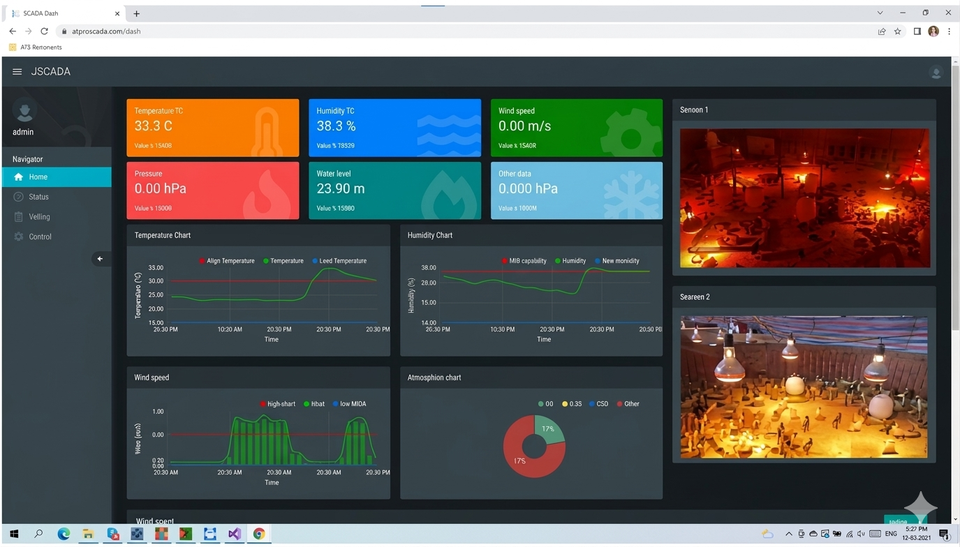Open the browser tab search dropdown chevron
This screenshot has width=960, height=547.
(x=880, y=13)
